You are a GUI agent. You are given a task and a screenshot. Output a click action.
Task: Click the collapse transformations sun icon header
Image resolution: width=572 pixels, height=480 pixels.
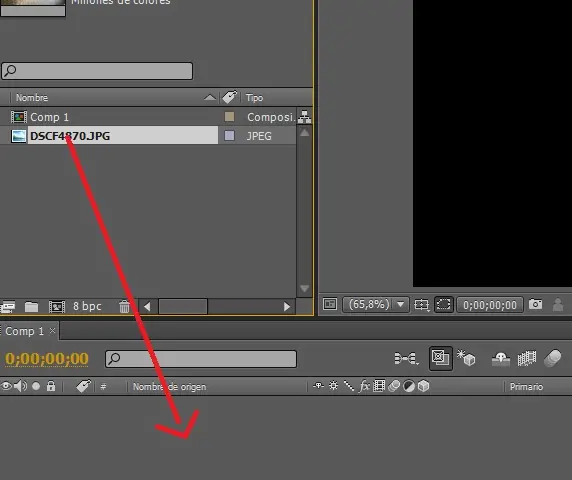[x=333, y=386]
